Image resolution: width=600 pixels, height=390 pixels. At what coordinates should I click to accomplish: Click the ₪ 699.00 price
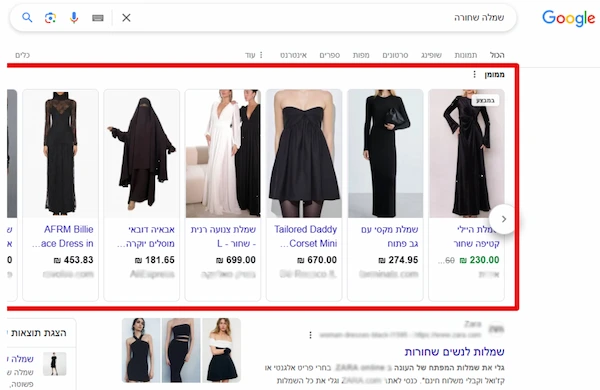click(236, 260)
